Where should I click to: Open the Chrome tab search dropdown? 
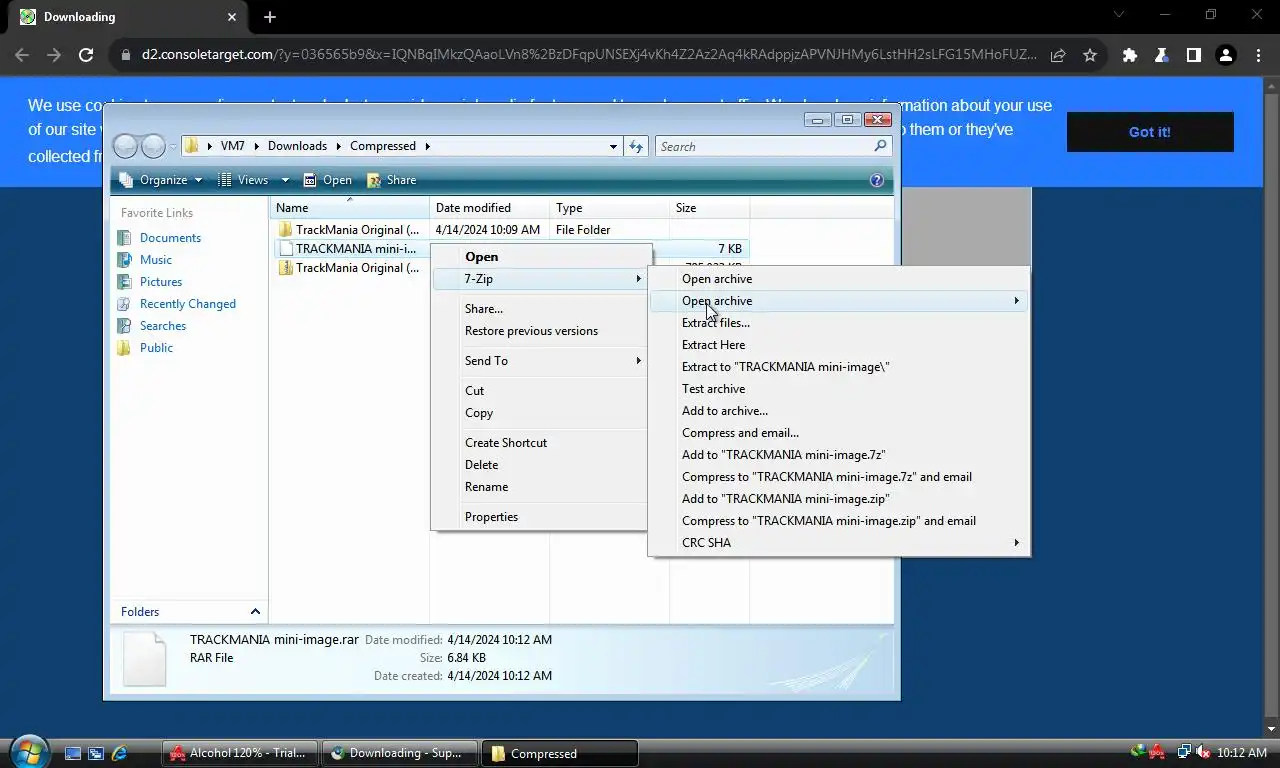click(x=1118, y=15)
